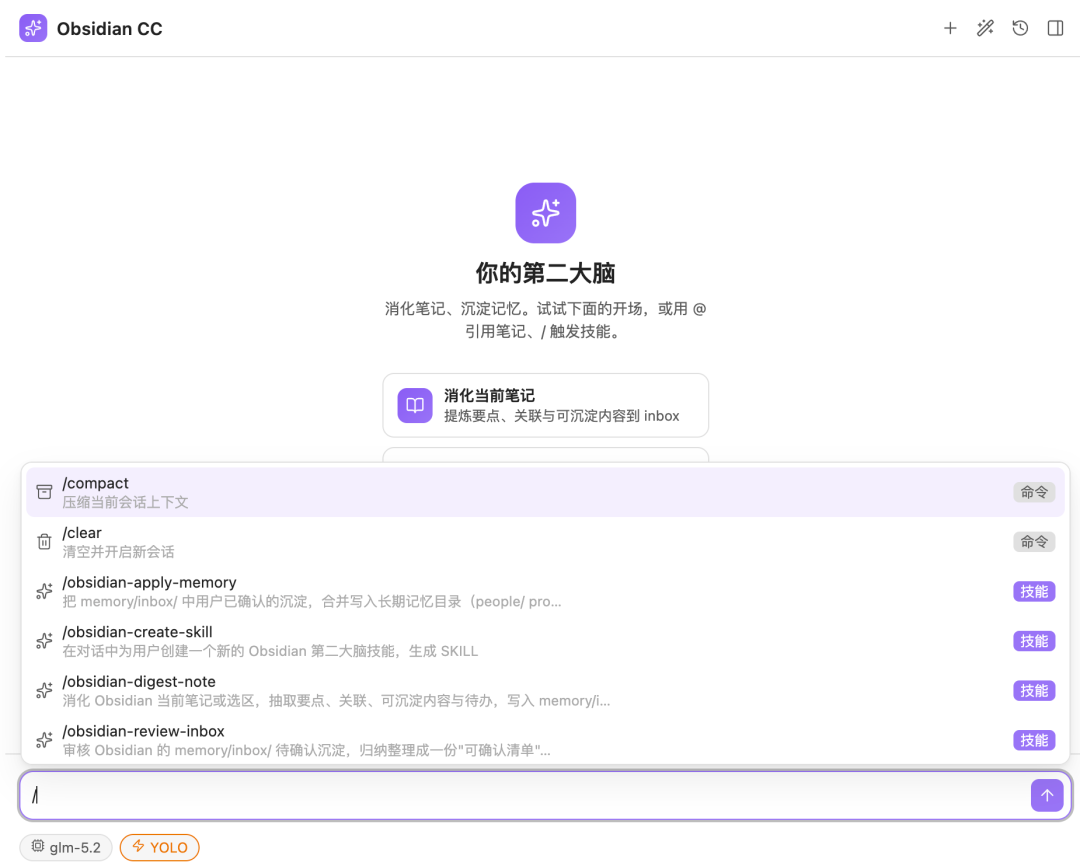Image resolution: width=1080 pixels, height=866 pixels.
Task: Click sparkle icon beside /obsidian-digest-note
Action: tap(44, 690)
